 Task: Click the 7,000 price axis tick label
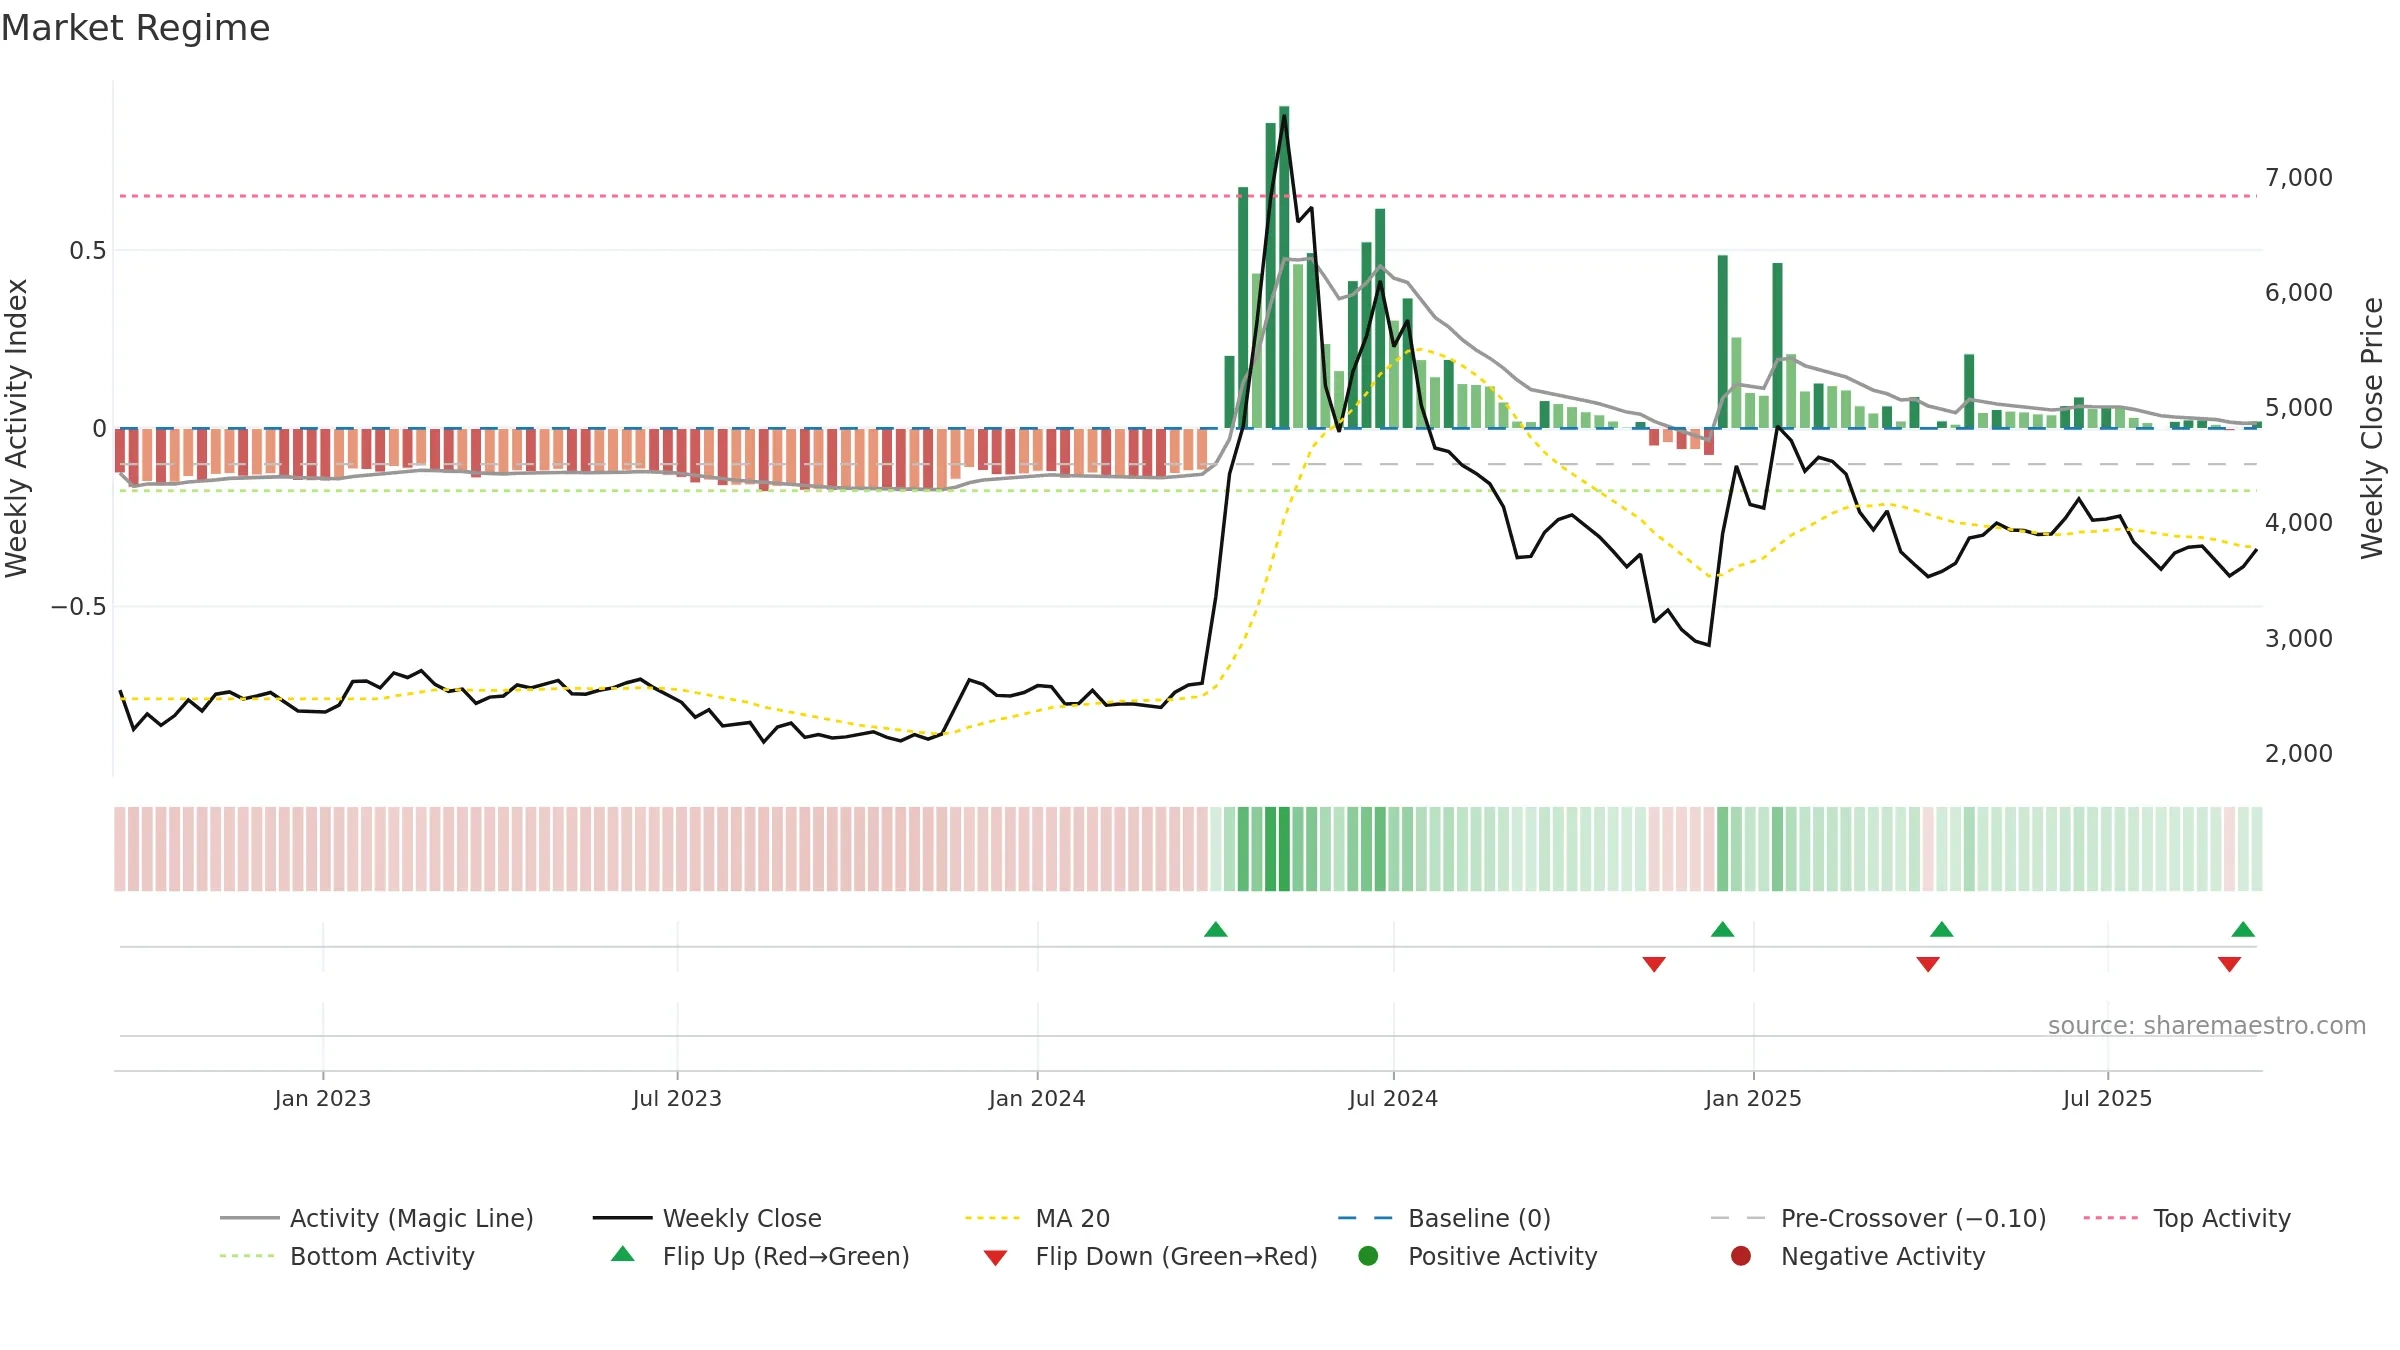tap(2299, 177)
